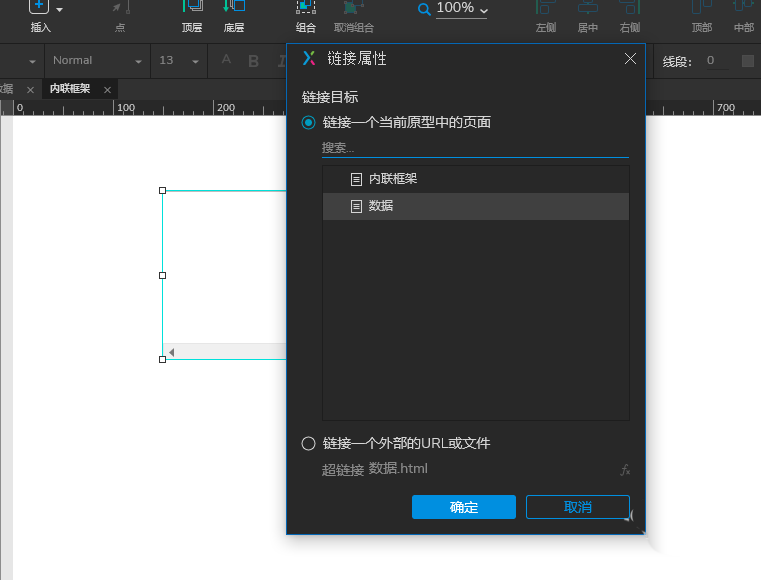The width and height of the screenshot is (761, 580).
Task: Select the 内联框架 page in list
Action: coord(476,179)
